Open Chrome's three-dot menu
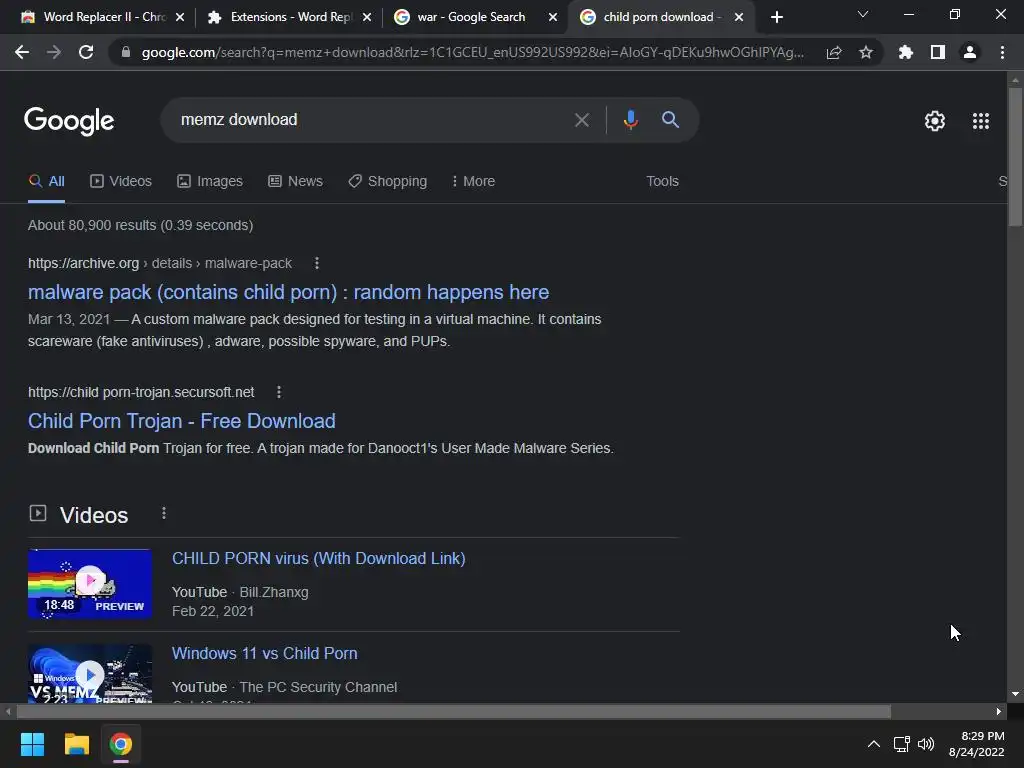Image resolution: width=1024 pixels, height=768 pixels. tap(1002, 52)
